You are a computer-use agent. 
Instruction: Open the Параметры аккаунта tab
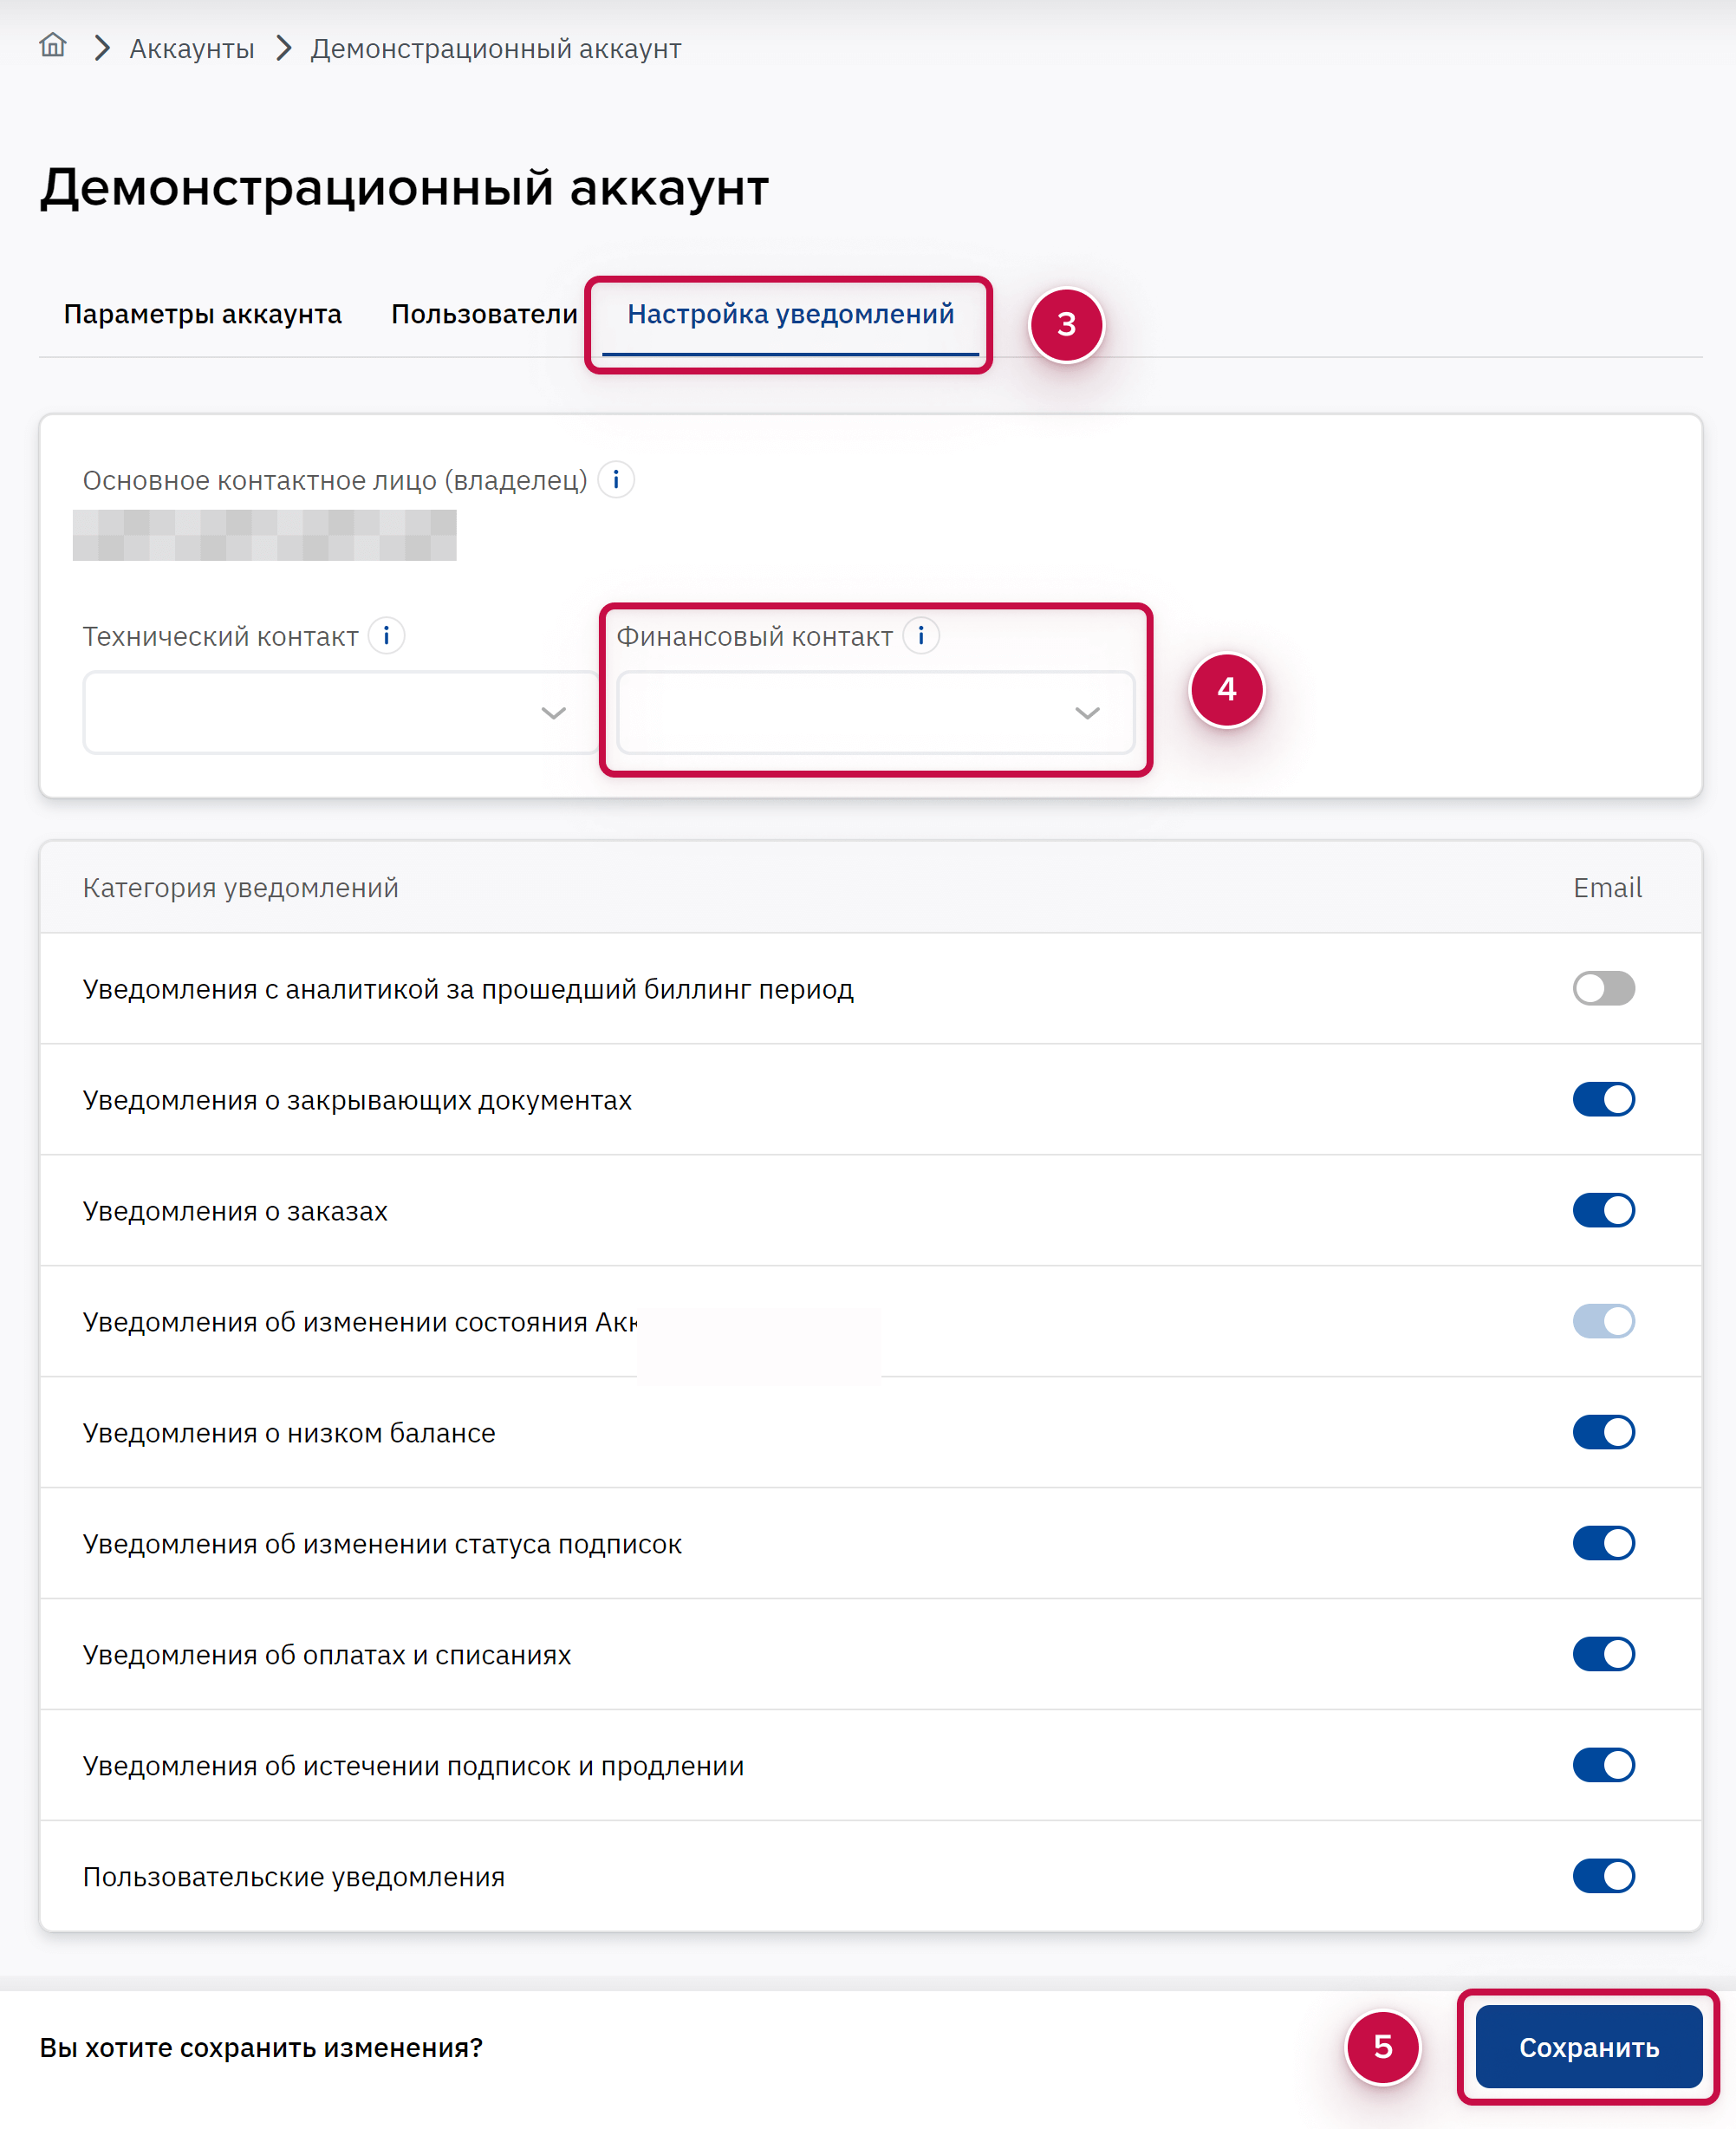(x=202, y=314)
